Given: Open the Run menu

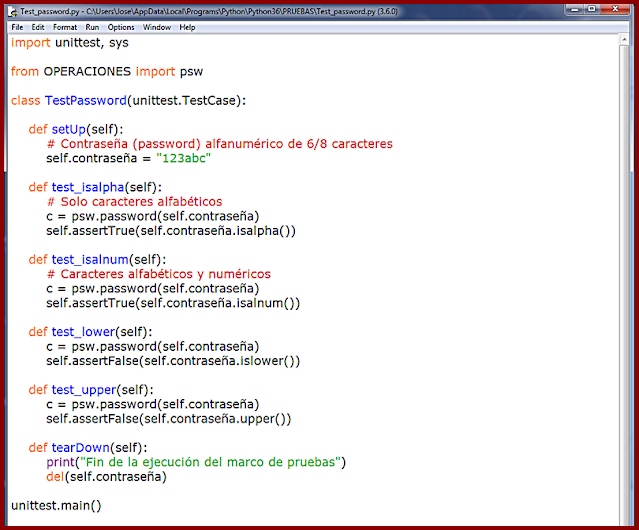Looking at the screenshot, I should (92, 27).
